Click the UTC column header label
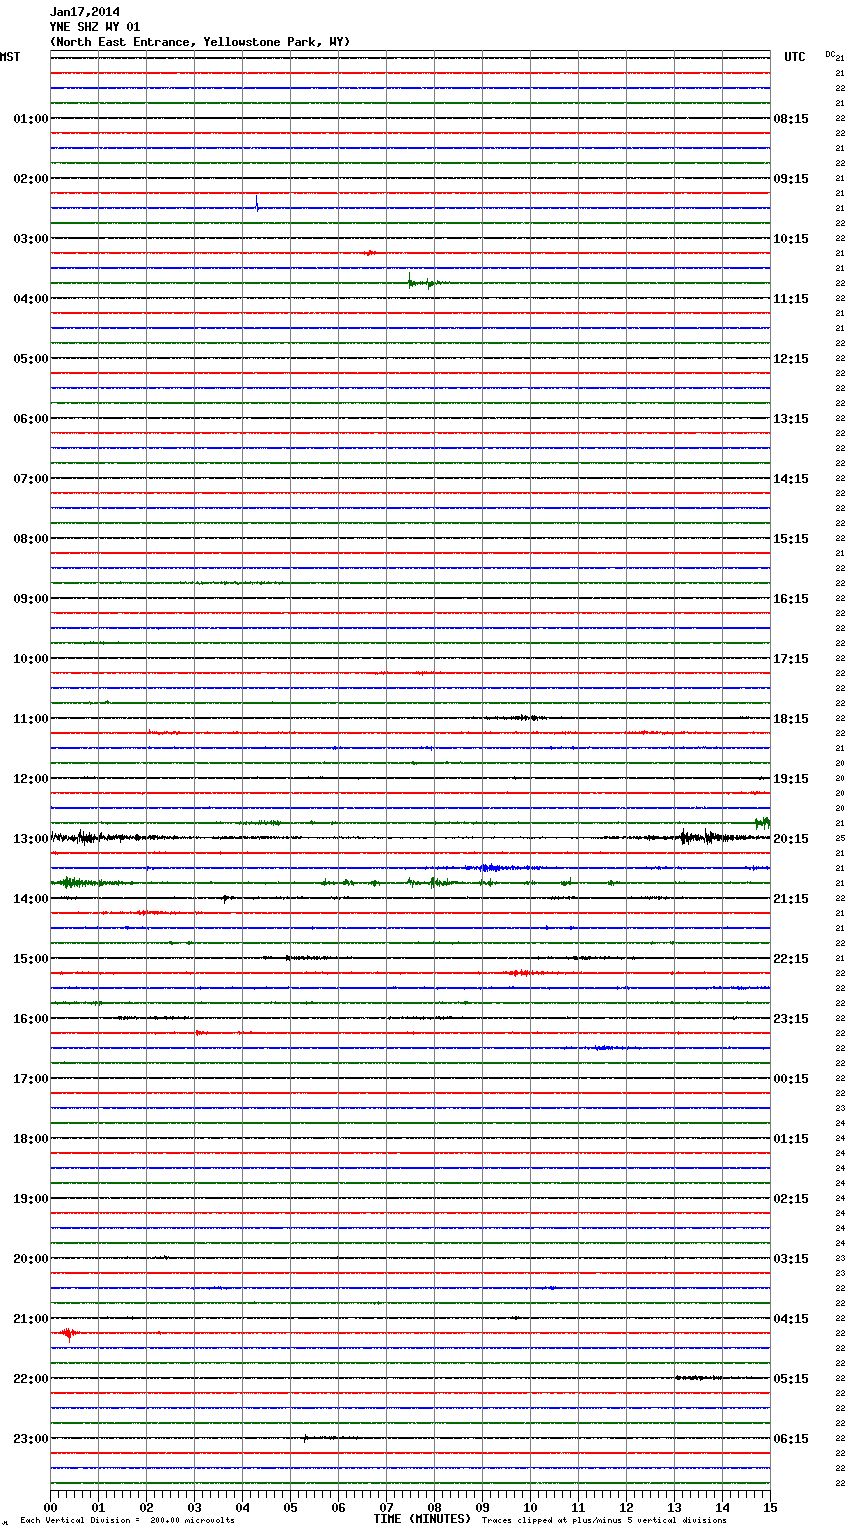Viewport: 850px width, 1534px height. tap(794, 57)
